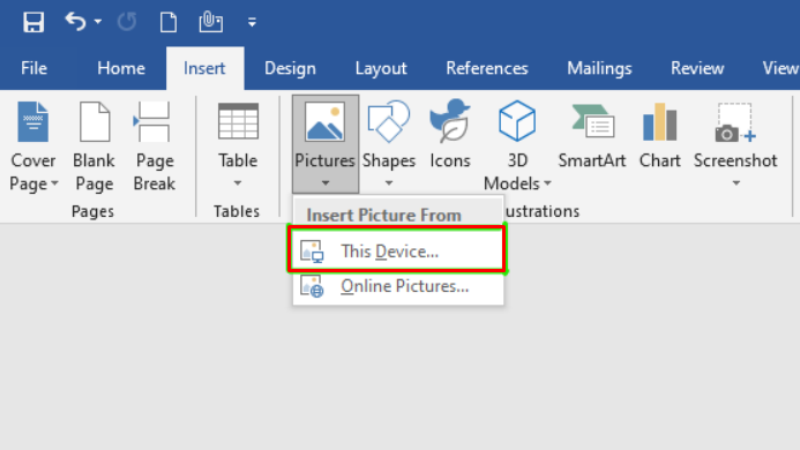Insert a Chart
This screenshot has width=800, height=450.
[x=660, y=135]
